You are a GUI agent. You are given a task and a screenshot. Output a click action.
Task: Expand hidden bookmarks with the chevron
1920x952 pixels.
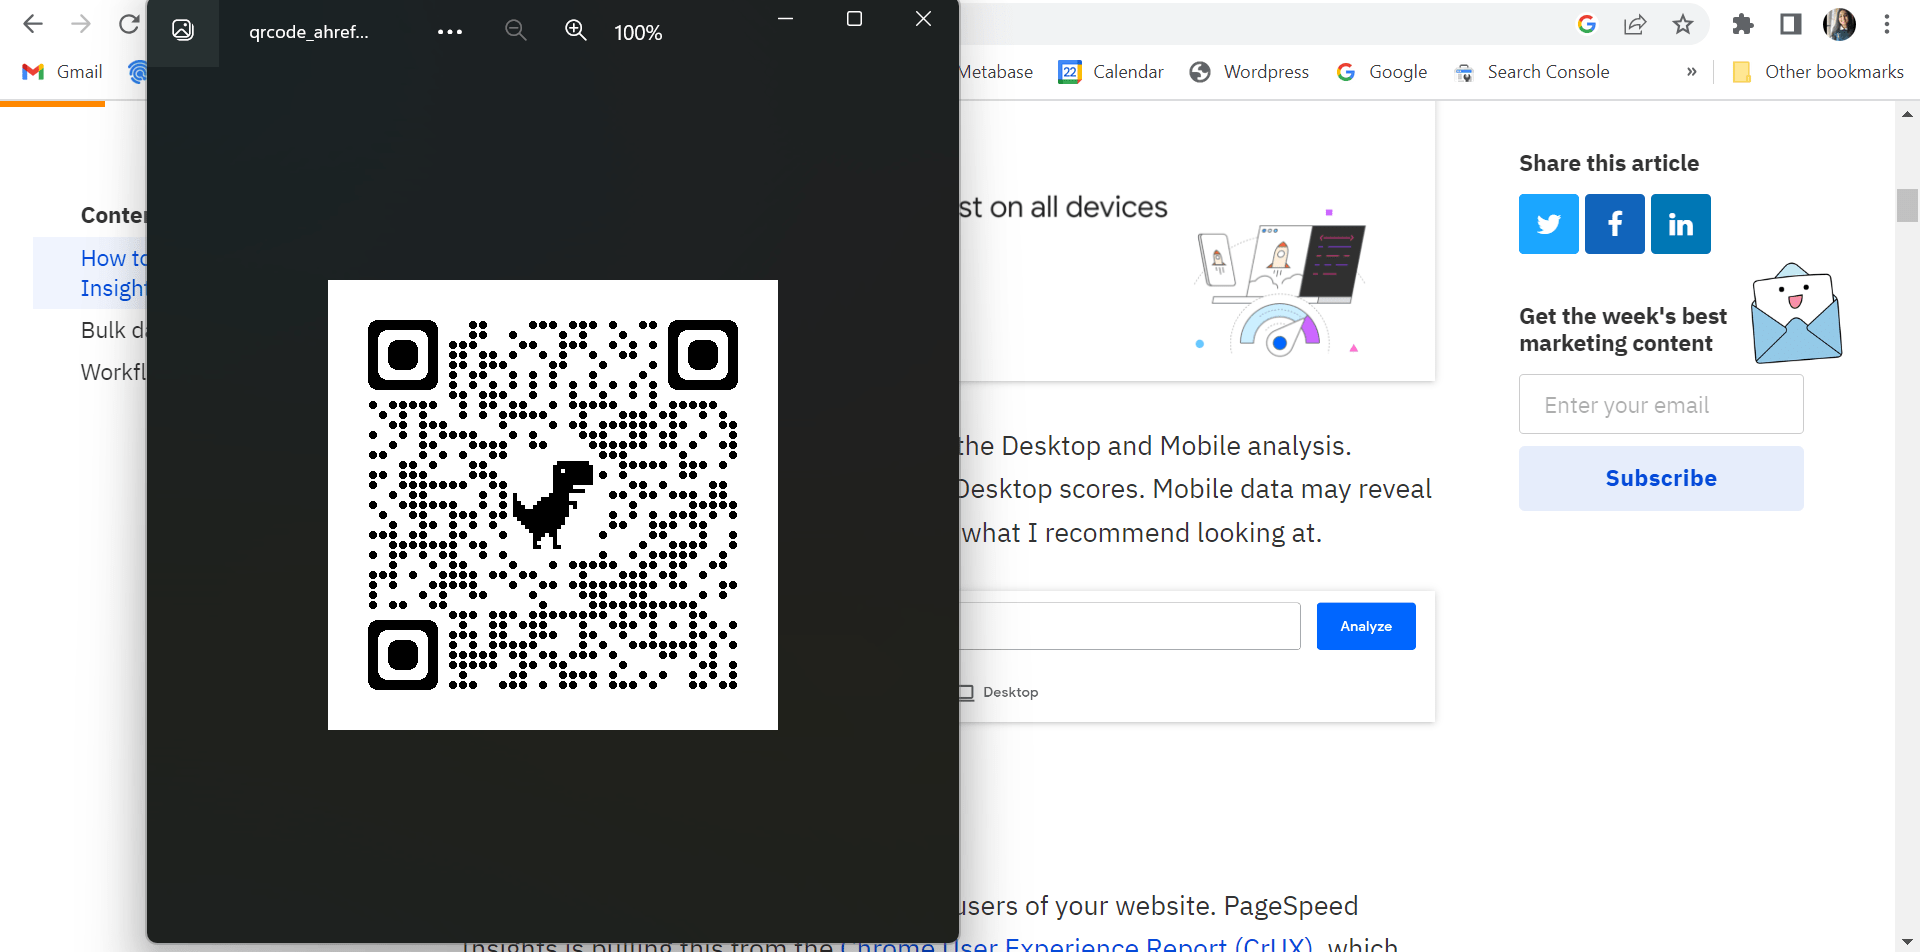(1692, 71)
